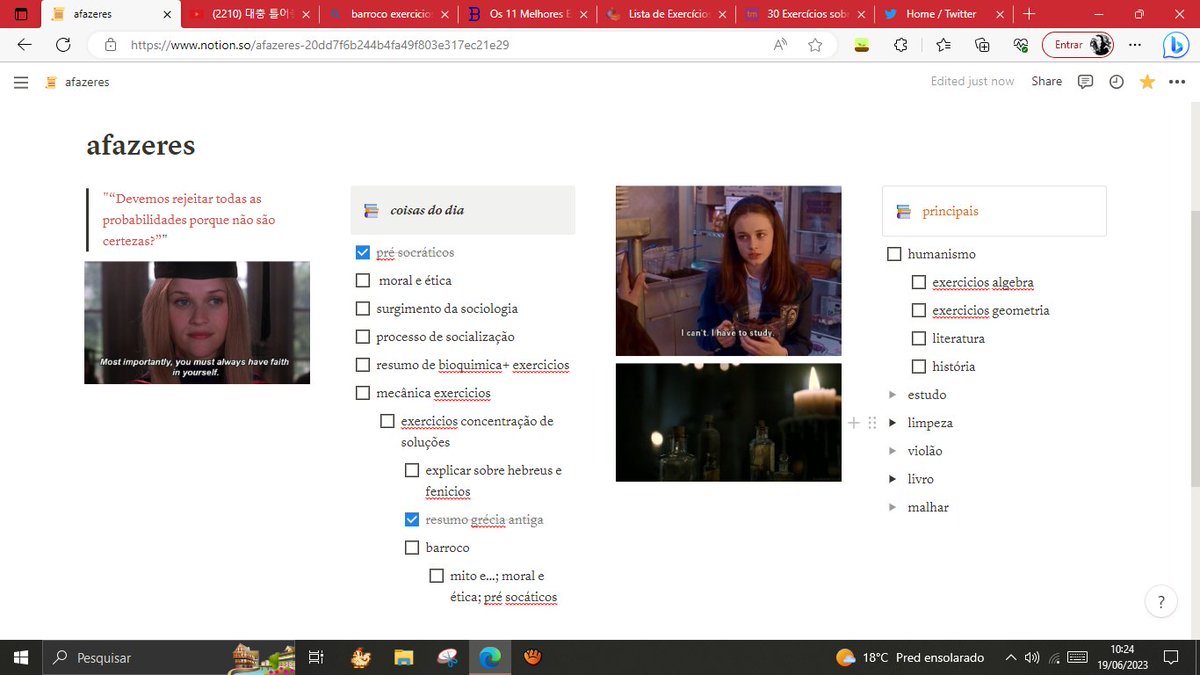The height and width of the screenshot is (675, 1200).
Task: Open Edge settings and more ellipsis
Action: point(1134,45)
